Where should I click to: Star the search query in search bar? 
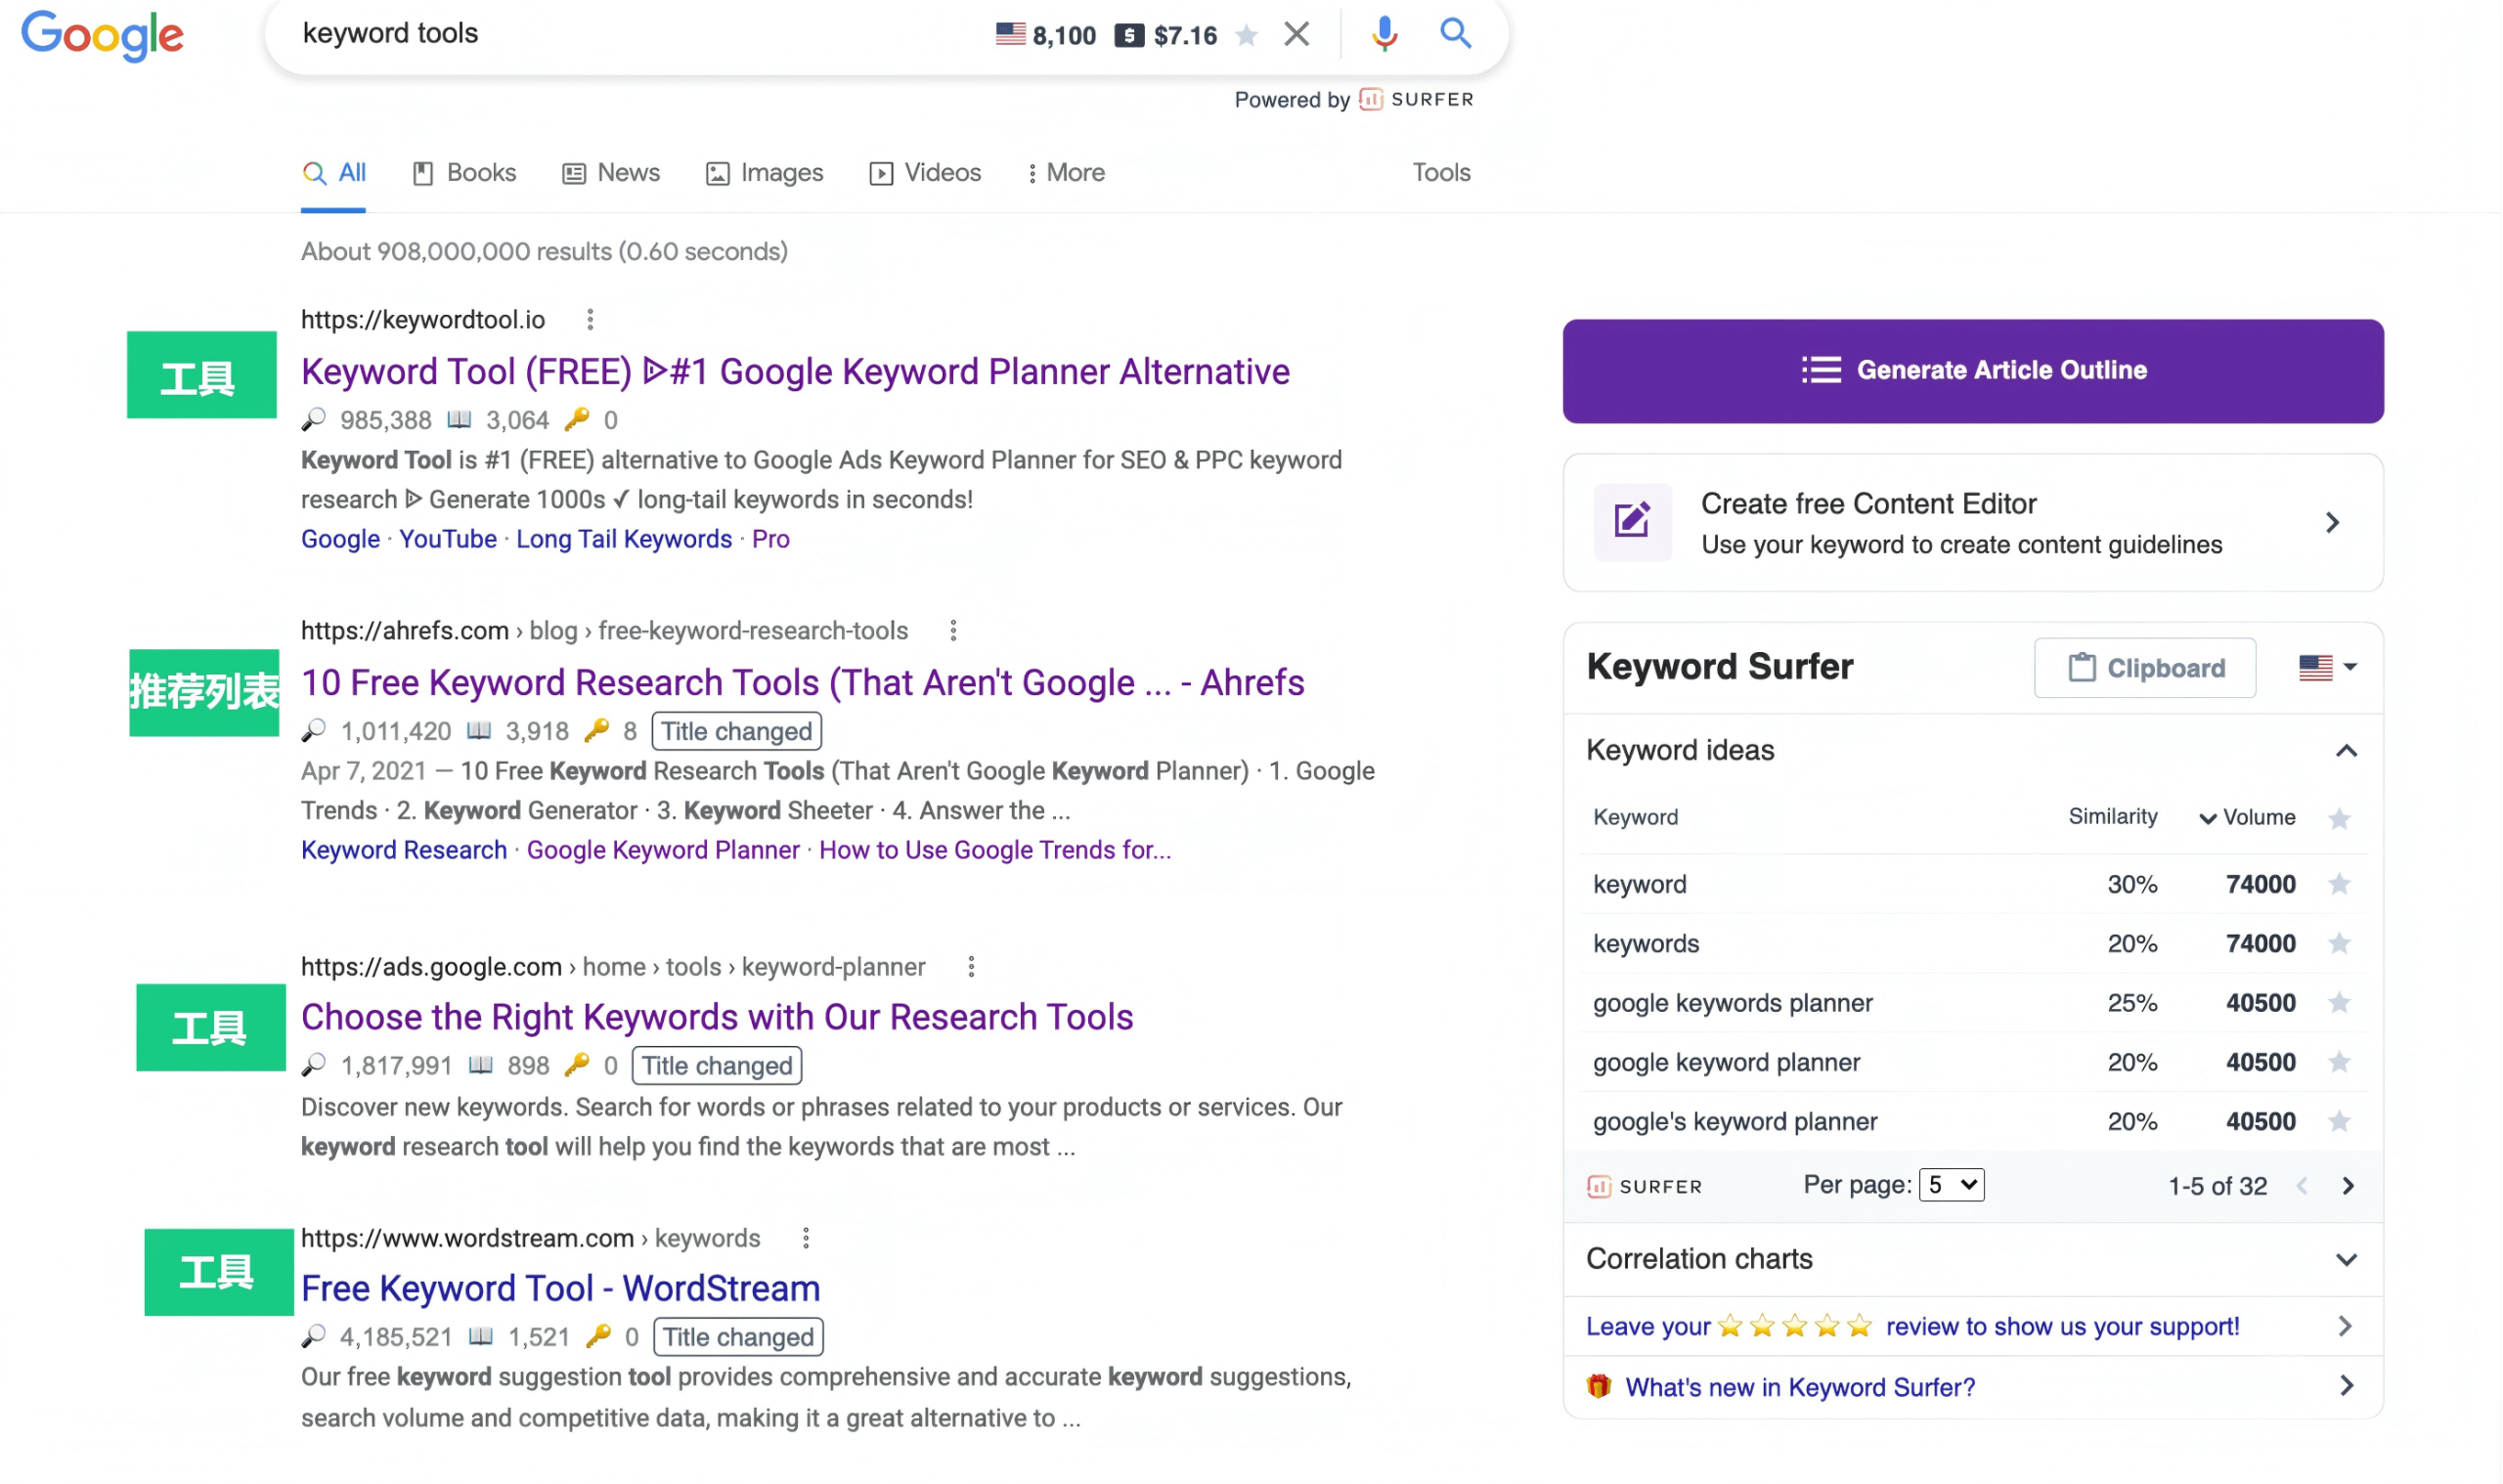tap(1246, 36)
